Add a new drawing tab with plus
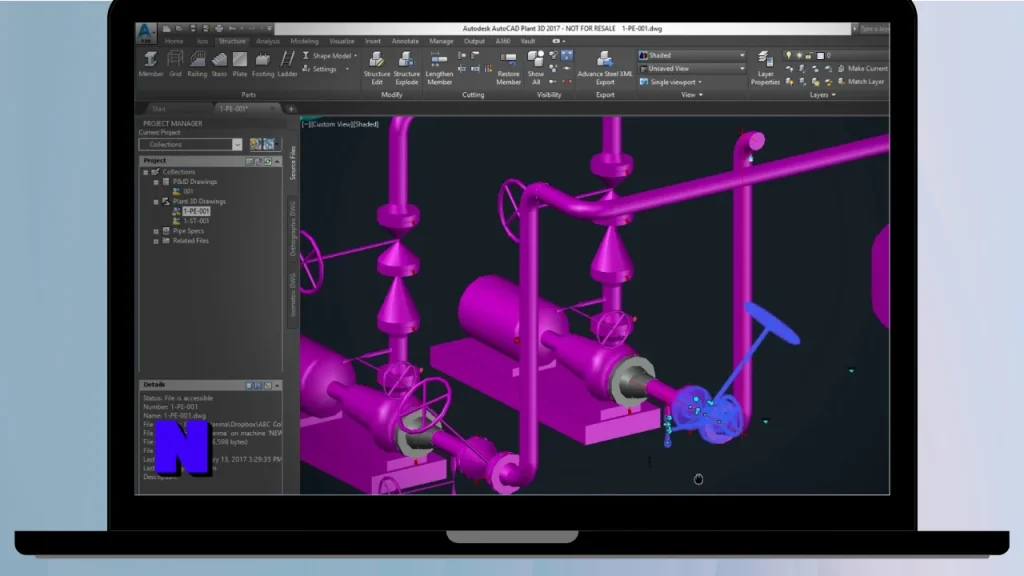The image size is (1024, 576). coord(291,109)
